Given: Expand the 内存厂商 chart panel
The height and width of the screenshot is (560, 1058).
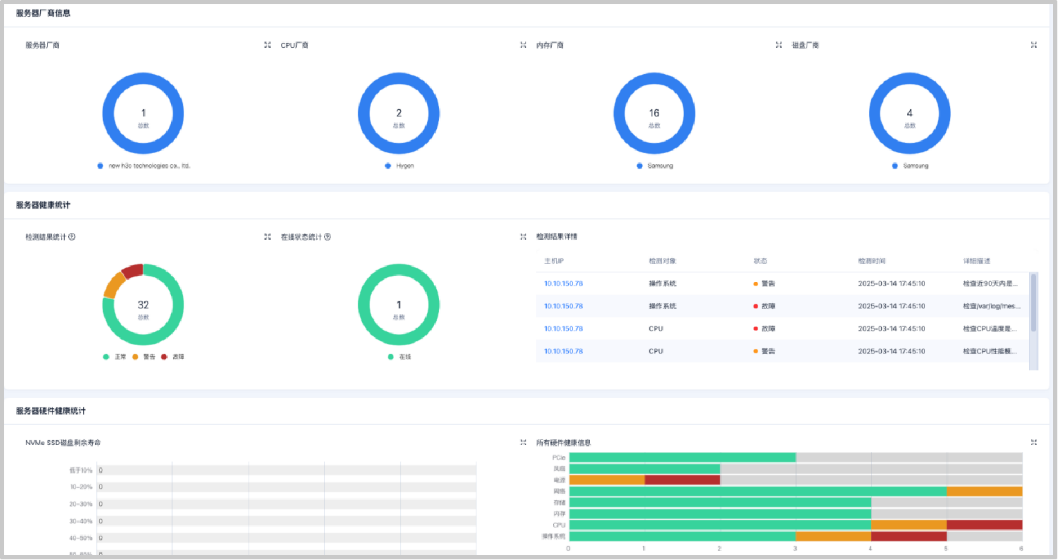Looking at the screenshot, I should click(779, 45).
